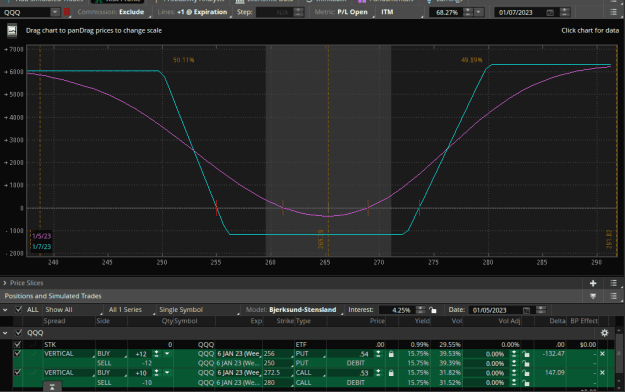Open the QQQ symbol dropdown arrow
This screenshot has height=392, width=625.
[x=55, y=12]
